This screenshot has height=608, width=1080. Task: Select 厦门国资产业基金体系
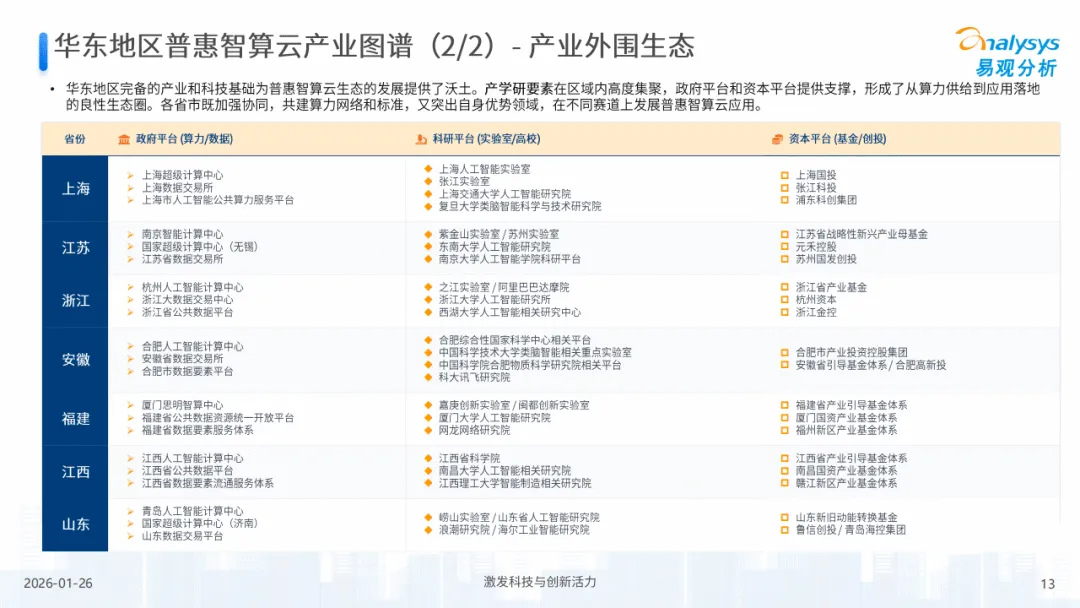[847, 419]
